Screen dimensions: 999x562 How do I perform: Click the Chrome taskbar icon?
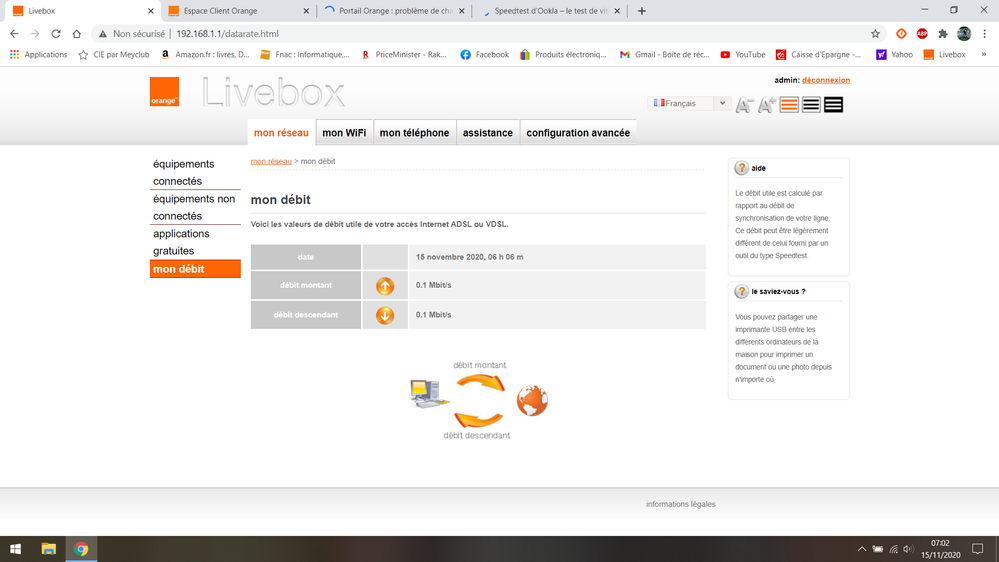click(81, 549)
